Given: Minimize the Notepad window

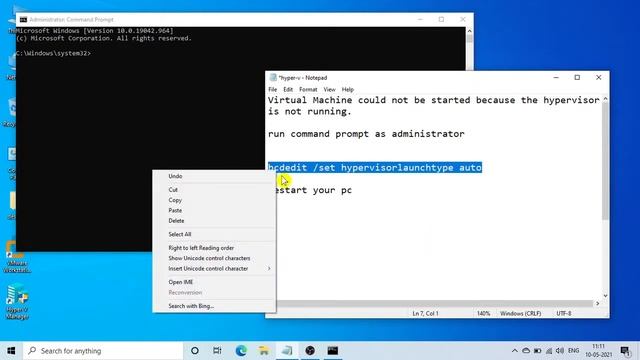Looking at the screenshot, I should pos(556,78).
